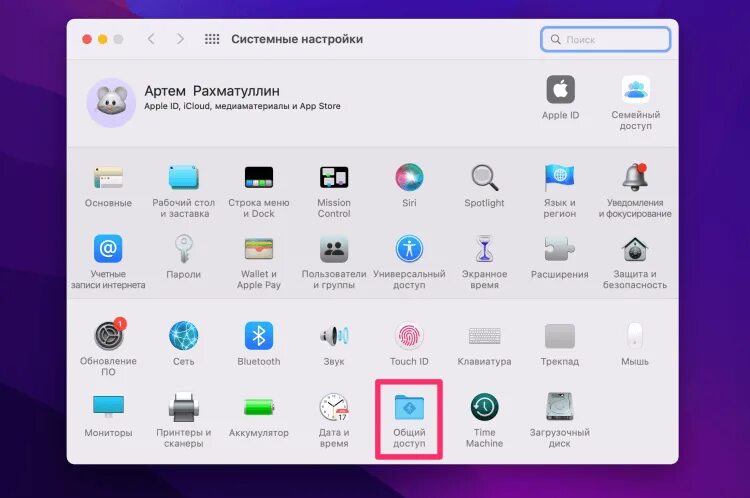Open the Расширения puzzle icon

pos(560,249)
